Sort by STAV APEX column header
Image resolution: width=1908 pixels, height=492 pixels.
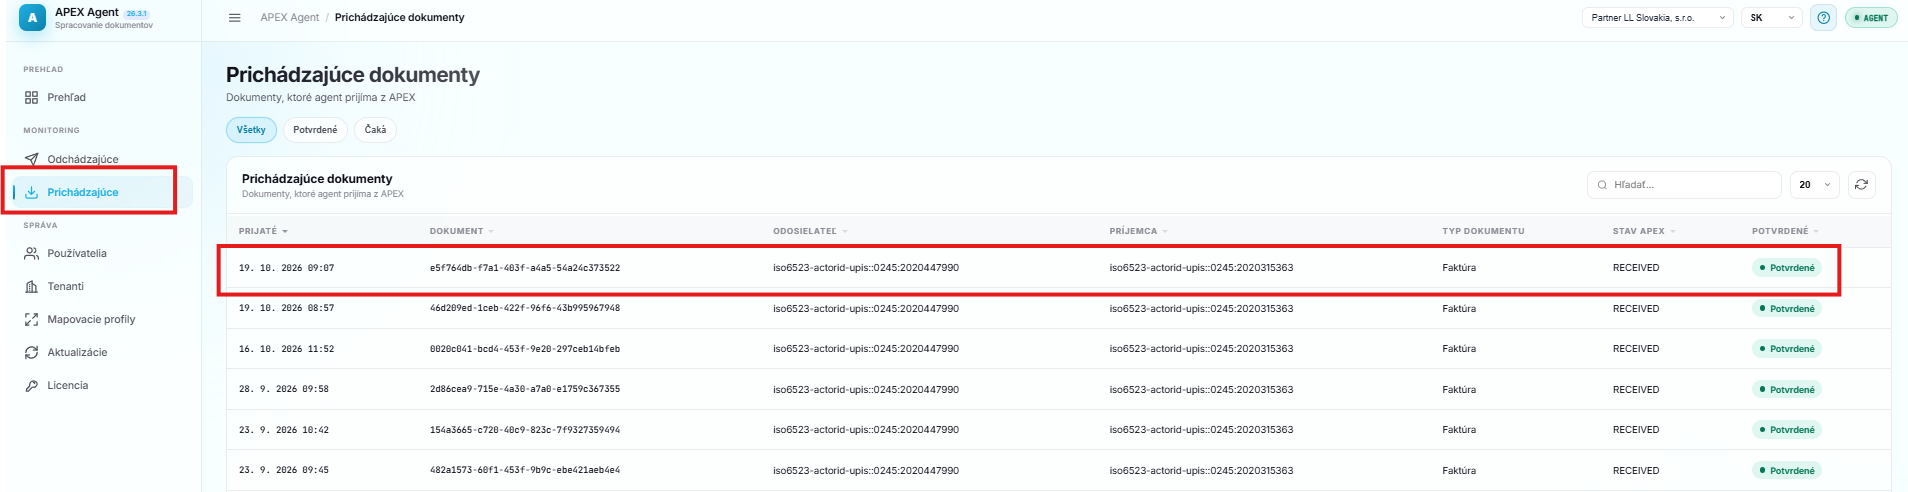[1644, 231]
